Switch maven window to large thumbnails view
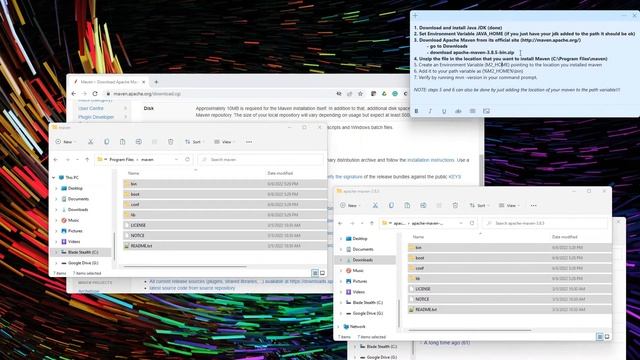 coord(322,273)
